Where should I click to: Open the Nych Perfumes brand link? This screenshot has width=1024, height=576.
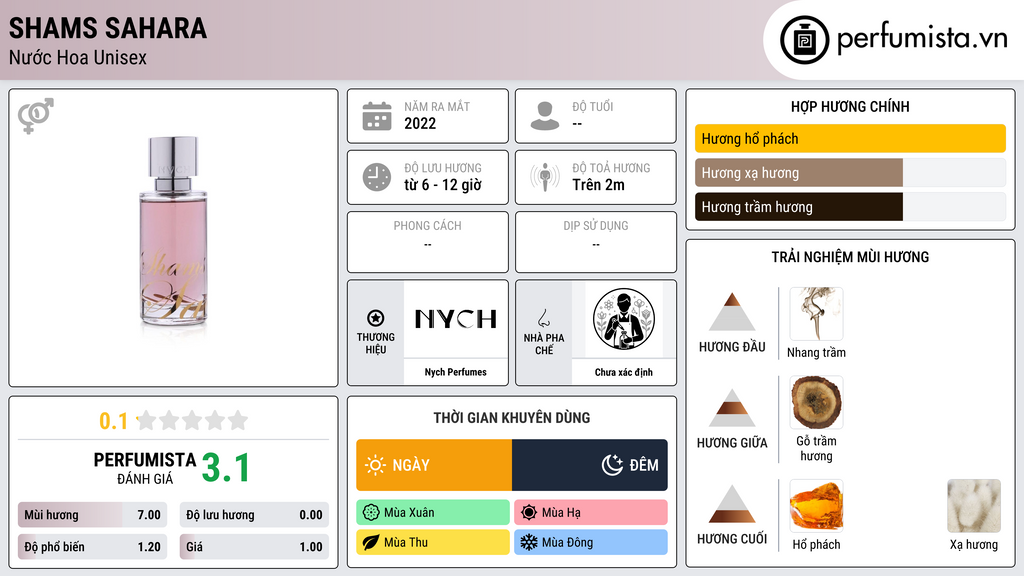tap(456, 372)
